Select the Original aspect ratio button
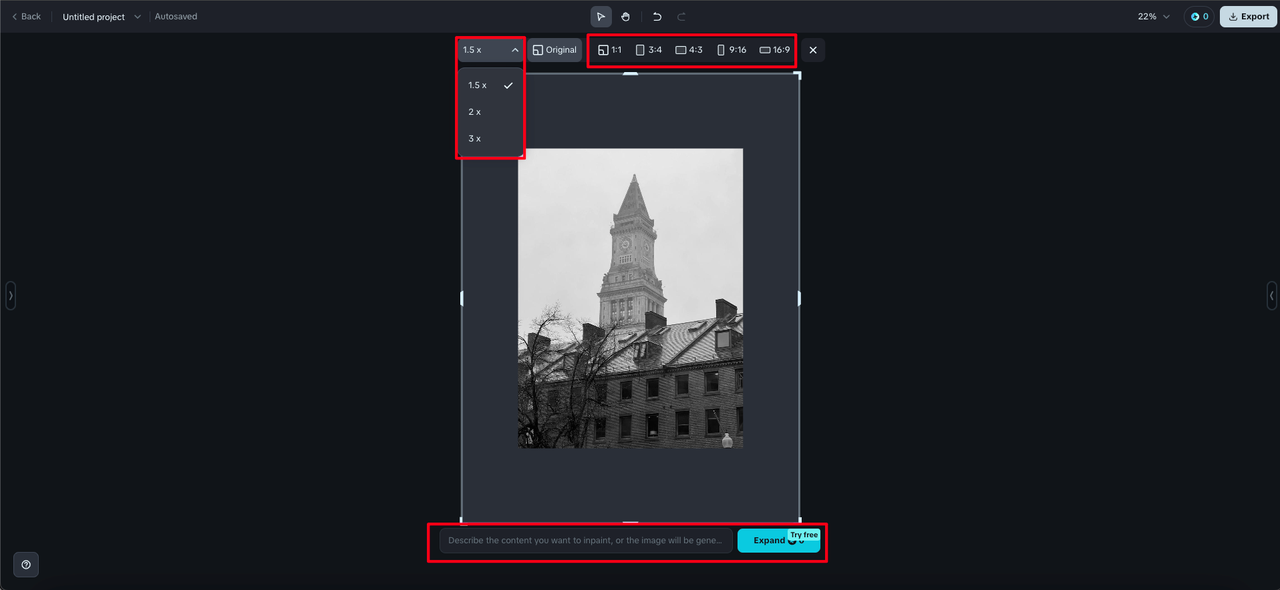Screen dimensions: 1280x590 [x=555, y=50]
